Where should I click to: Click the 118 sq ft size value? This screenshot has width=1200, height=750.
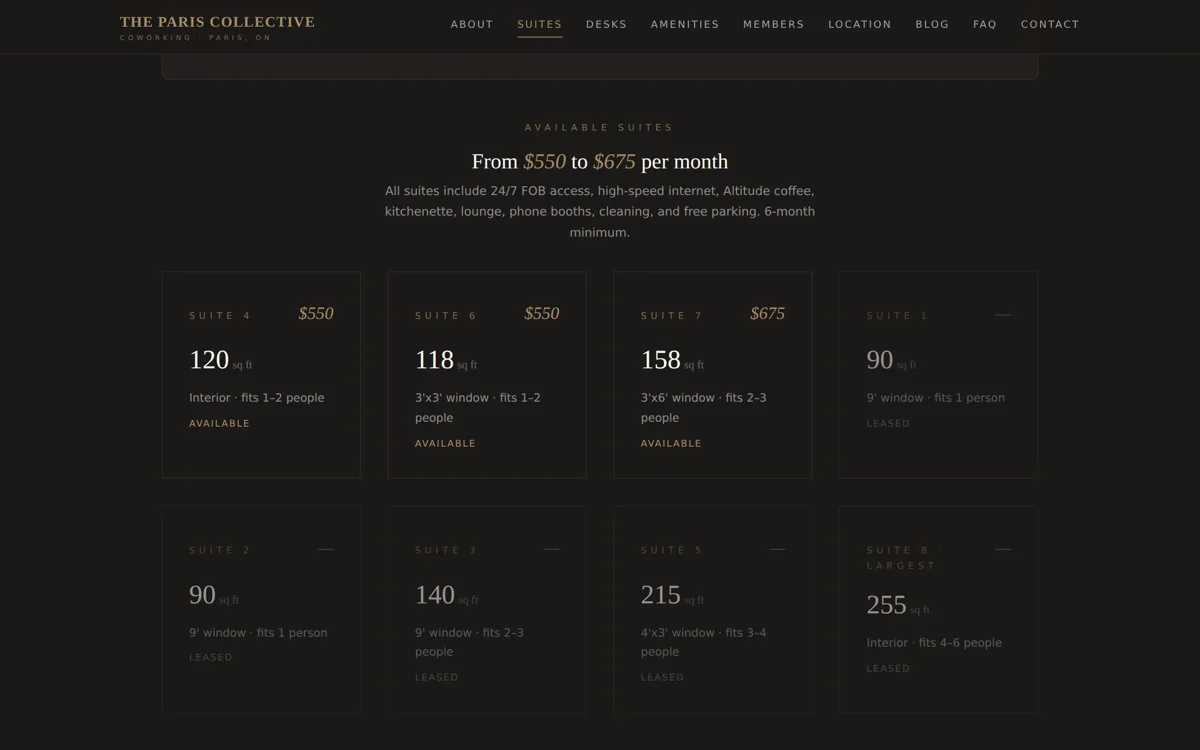(x=446, y=360)
